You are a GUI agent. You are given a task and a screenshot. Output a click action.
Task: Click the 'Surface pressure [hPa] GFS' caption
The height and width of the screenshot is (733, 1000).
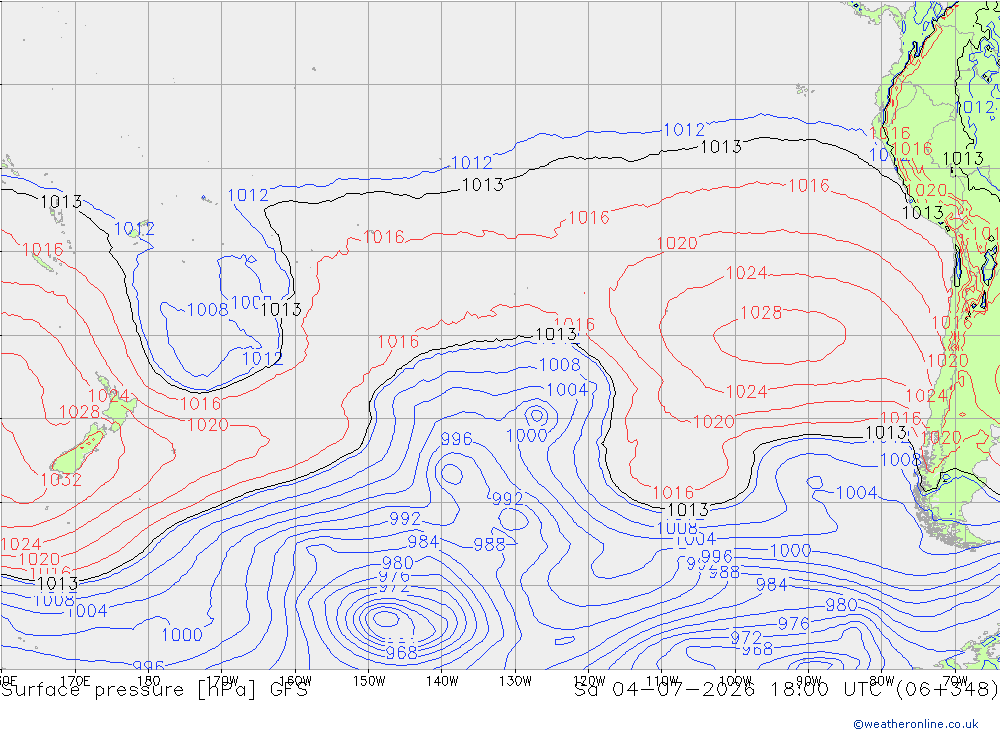click(154, 690)
